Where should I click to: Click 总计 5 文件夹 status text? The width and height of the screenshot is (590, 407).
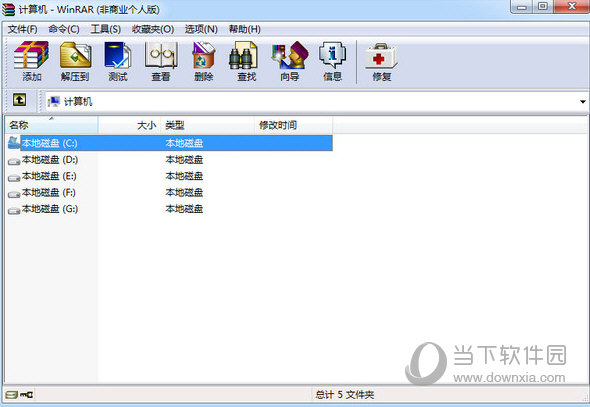(344, 395)
